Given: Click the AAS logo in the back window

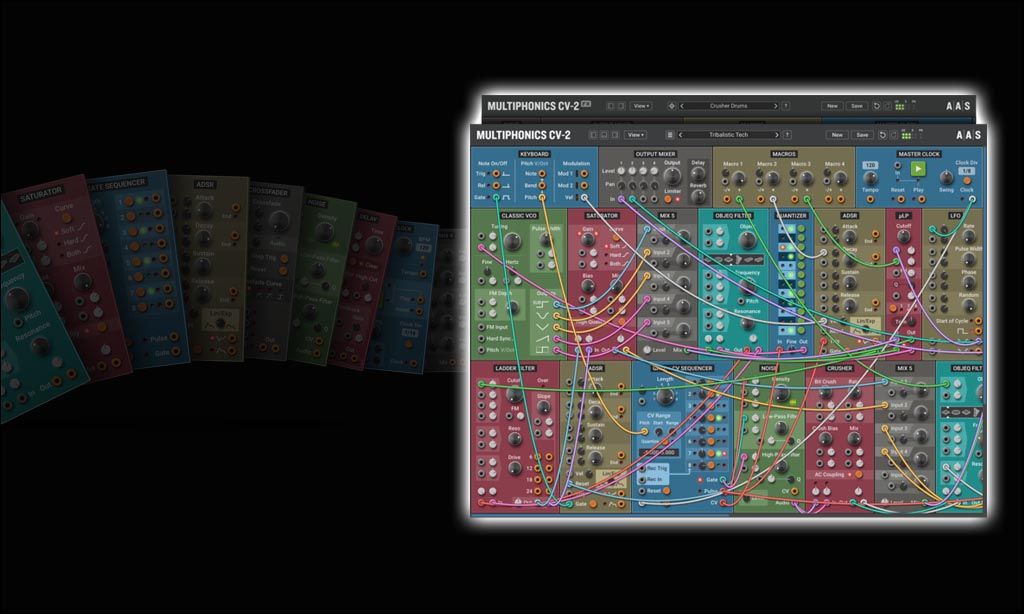Looking at the screenshot, I should click(x=958, y=106).
